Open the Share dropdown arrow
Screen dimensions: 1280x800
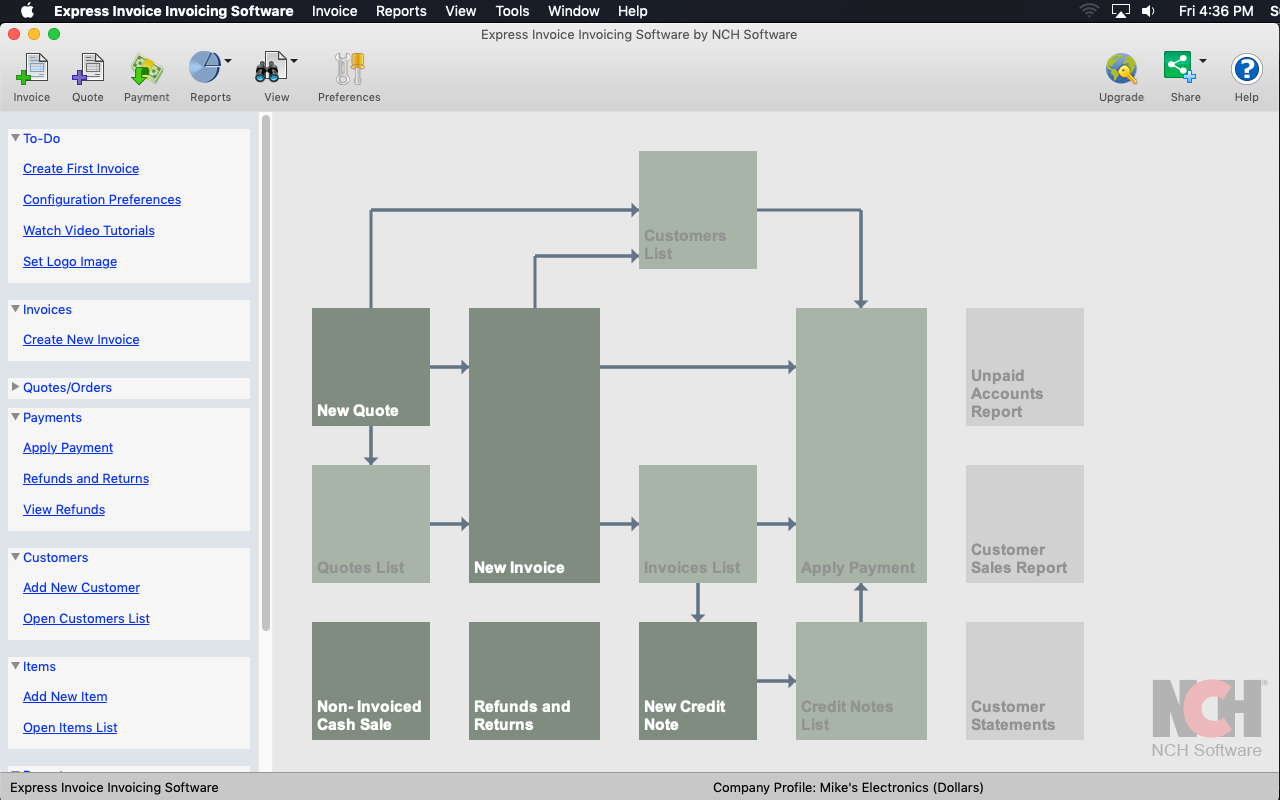[x=1203, y=61]
